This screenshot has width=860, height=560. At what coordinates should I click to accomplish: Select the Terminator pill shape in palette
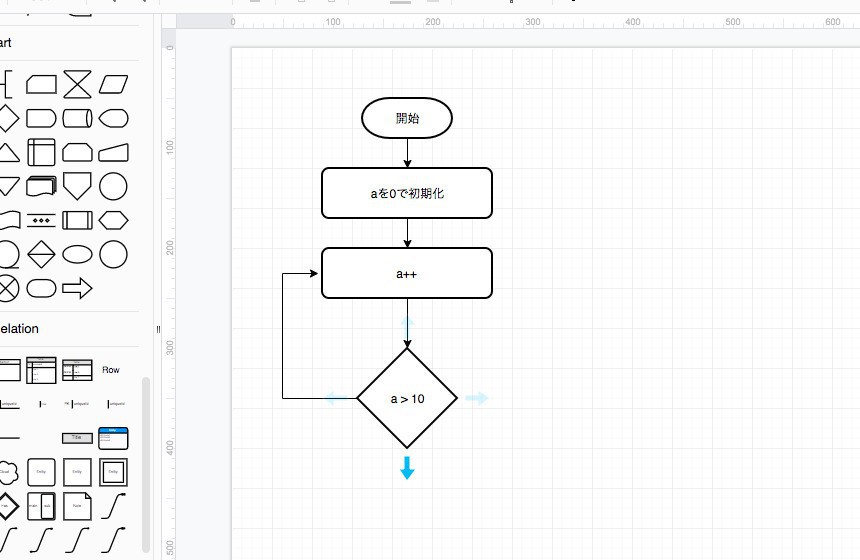41,289
